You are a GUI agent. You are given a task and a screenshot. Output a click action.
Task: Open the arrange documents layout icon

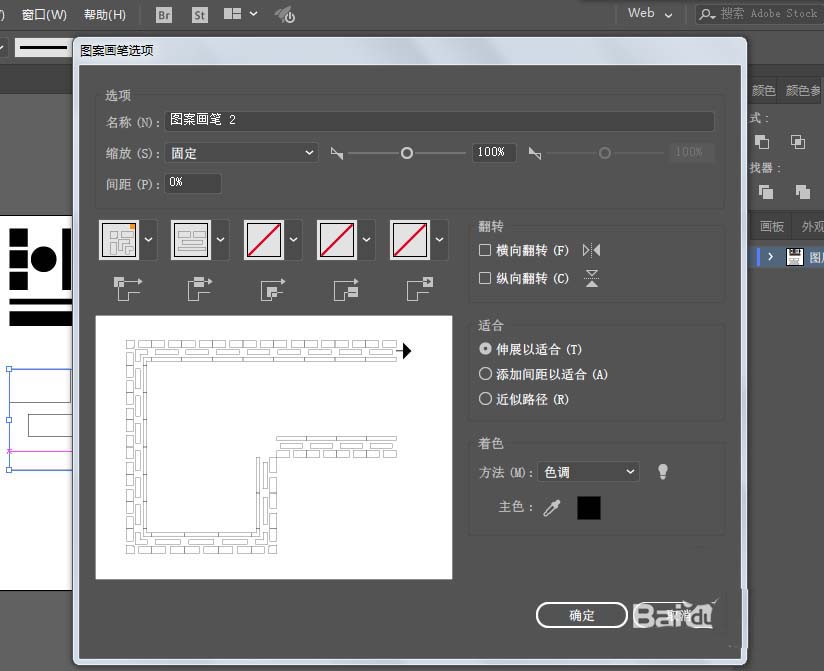232,14
